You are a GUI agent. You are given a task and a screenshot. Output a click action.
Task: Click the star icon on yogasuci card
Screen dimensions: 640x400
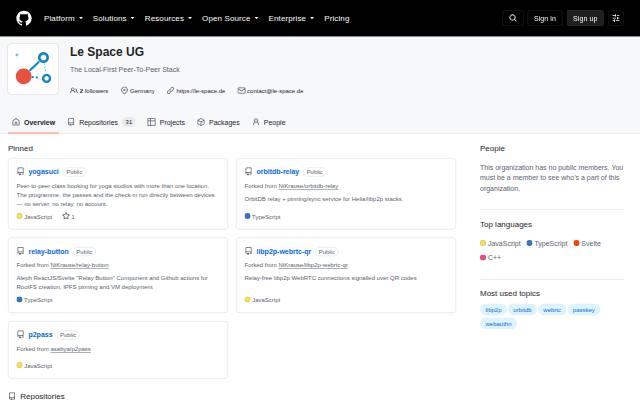tap(66, 216)
